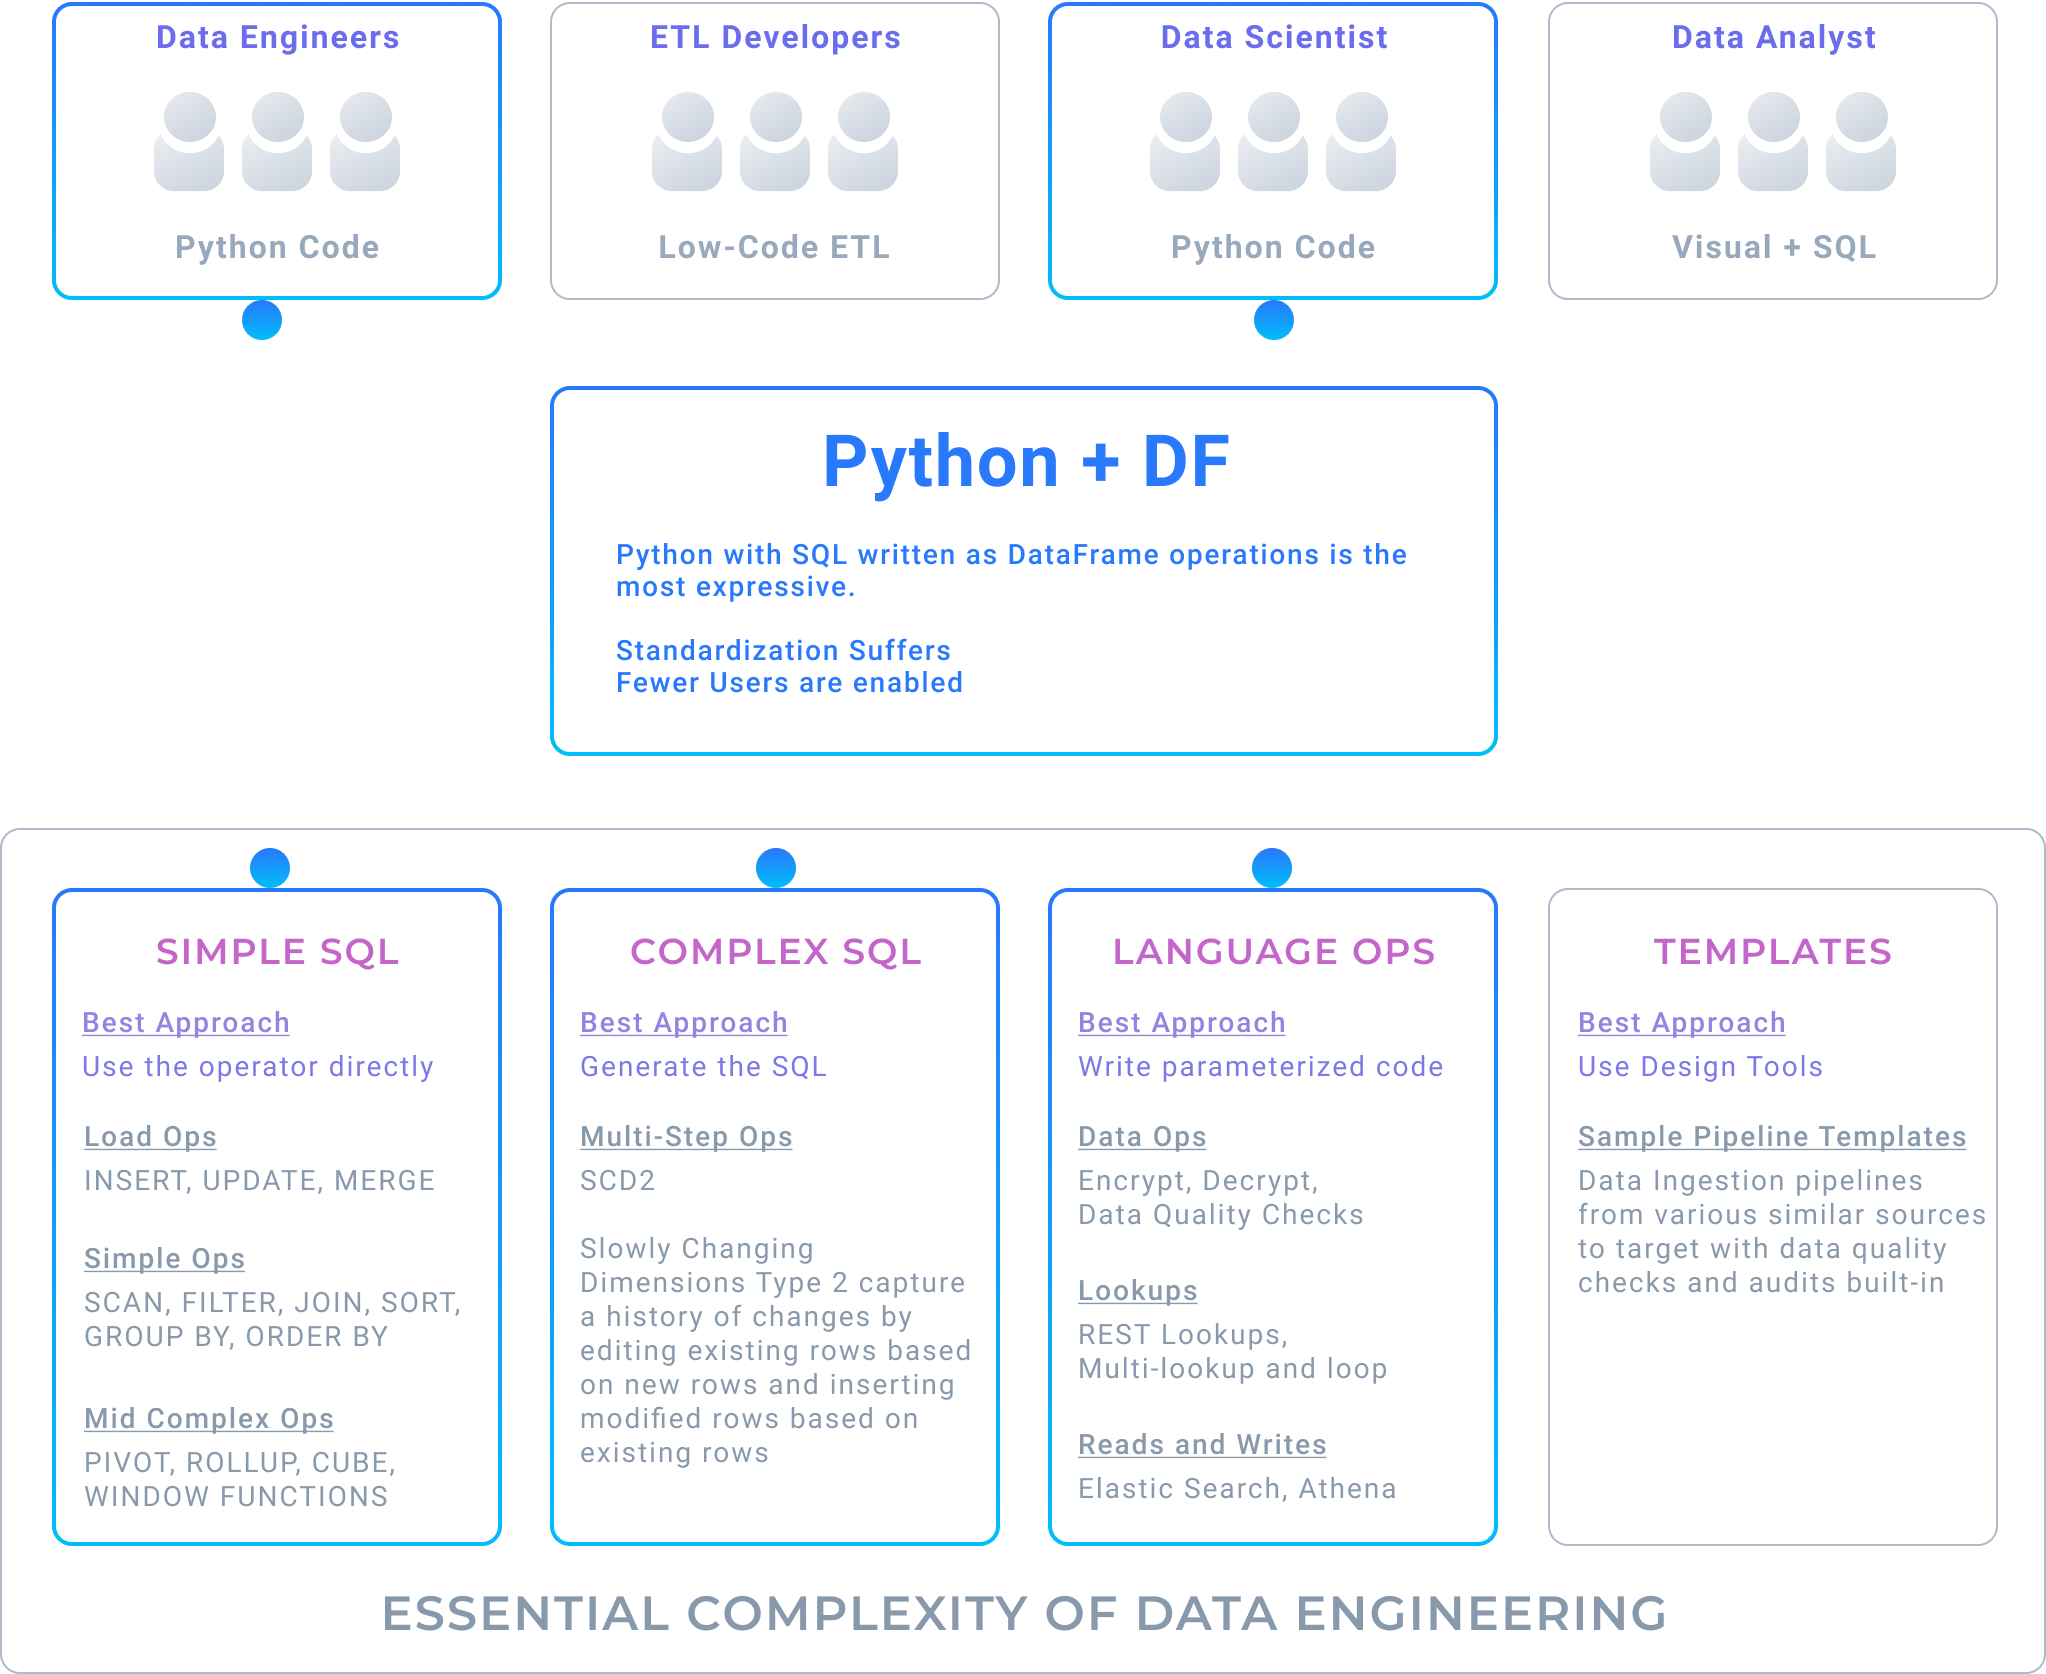Click the ETL Developers people icon group
Image resolution: width=2046 pixels, height=1674 pixels.
point(775,142)
